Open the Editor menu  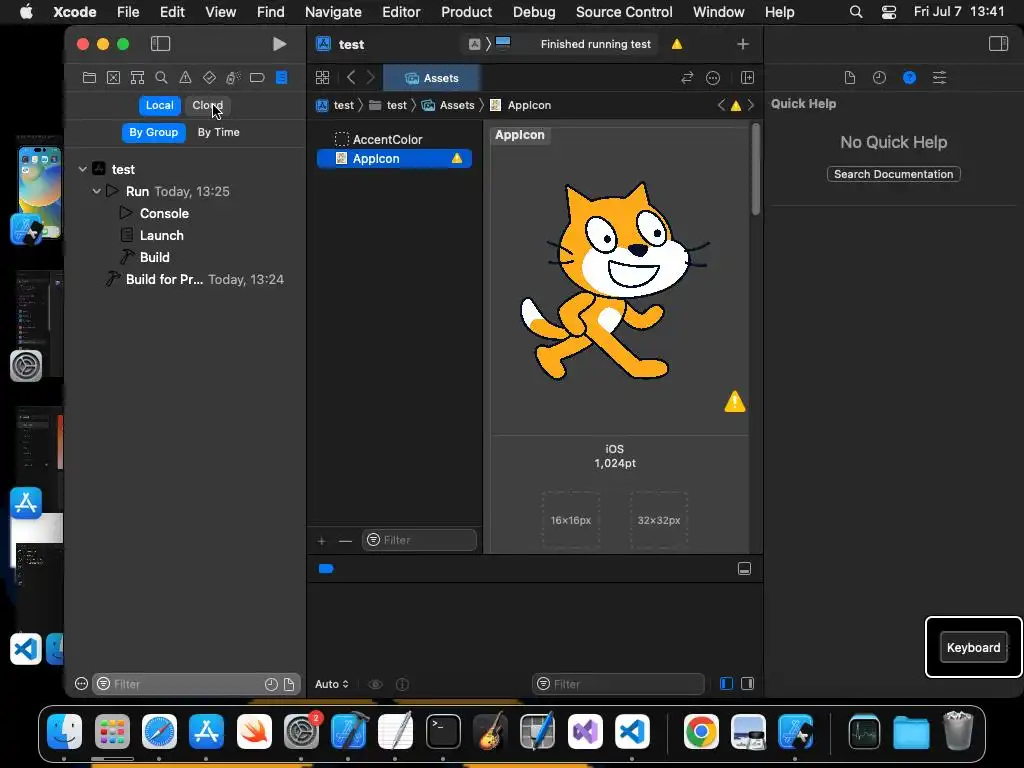(x=401, y=12)
